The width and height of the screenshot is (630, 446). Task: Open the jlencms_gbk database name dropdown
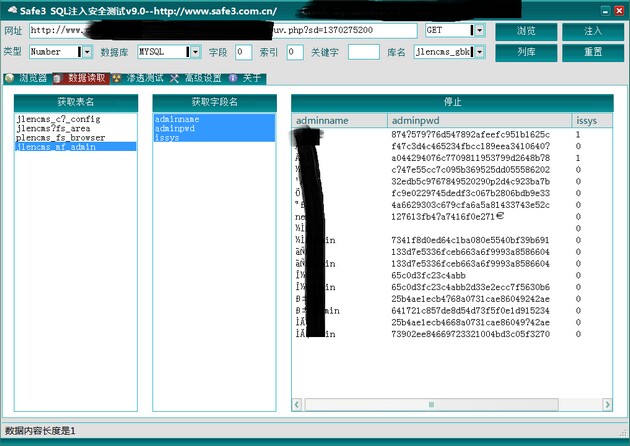pyautogui.click(x=478, y=51)
